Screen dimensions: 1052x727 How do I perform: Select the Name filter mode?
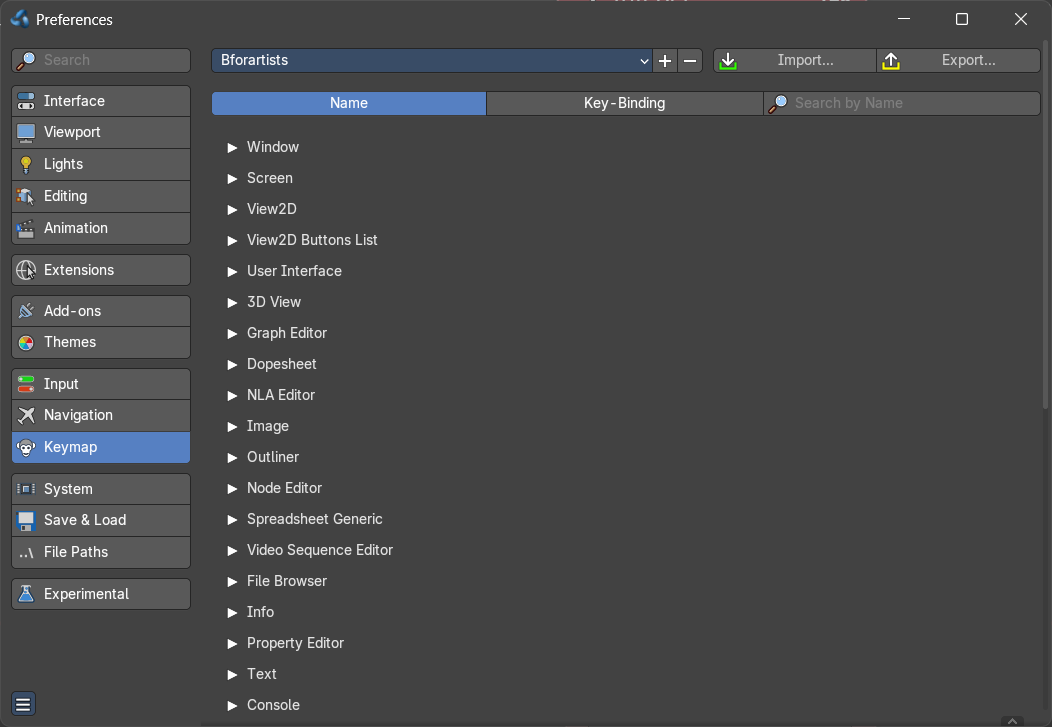(x=349, y=103)
